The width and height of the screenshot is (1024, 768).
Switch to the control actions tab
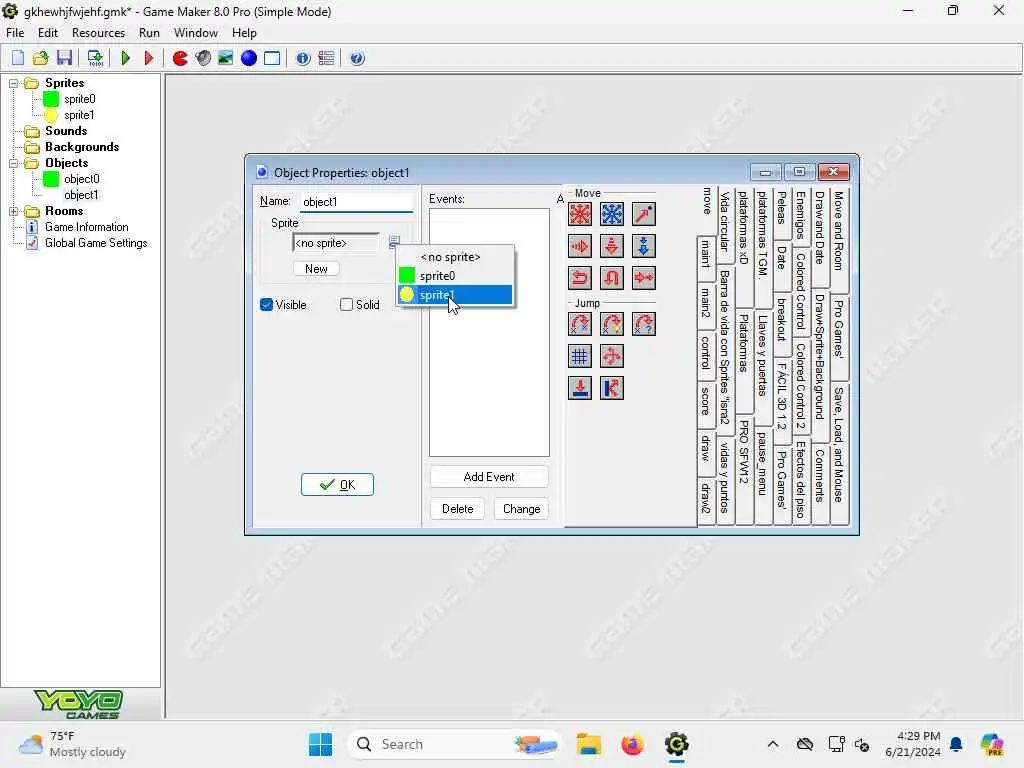pos(705,353)
